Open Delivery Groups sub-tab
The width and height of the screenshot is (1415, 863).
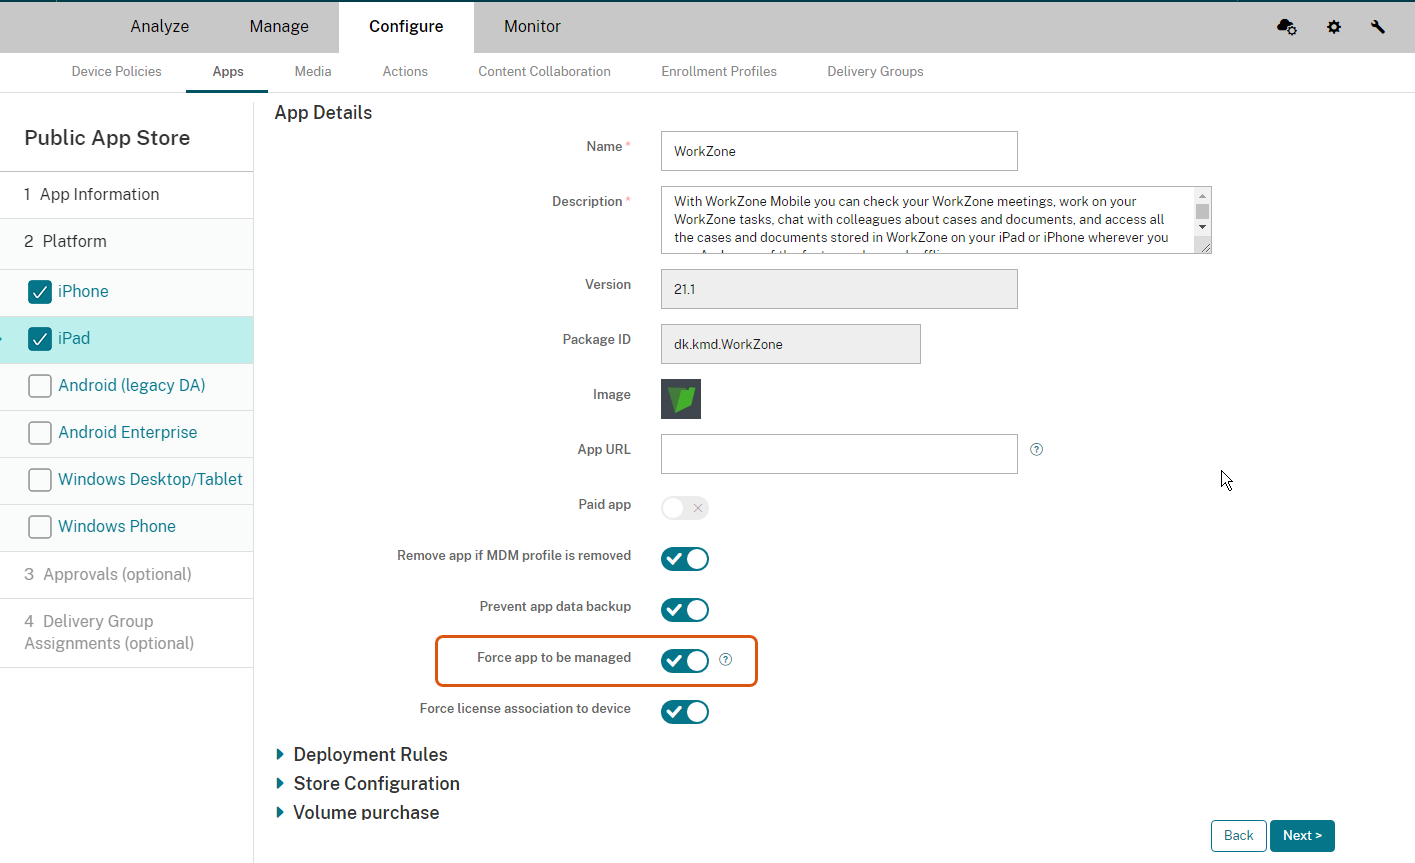click(875, 72)
